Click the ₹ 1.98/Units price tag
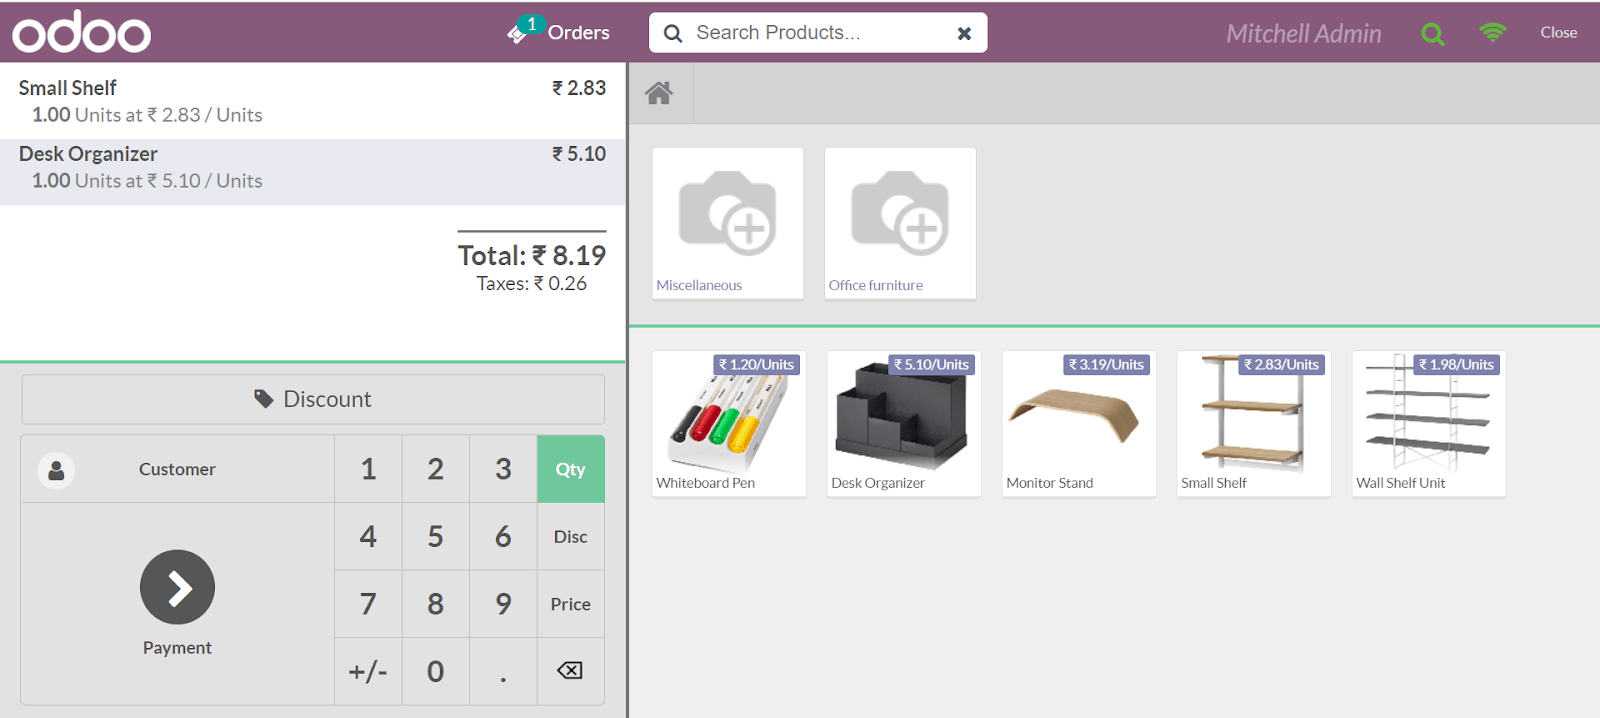The image size is (1600, 718). [x=1456, y=365]
